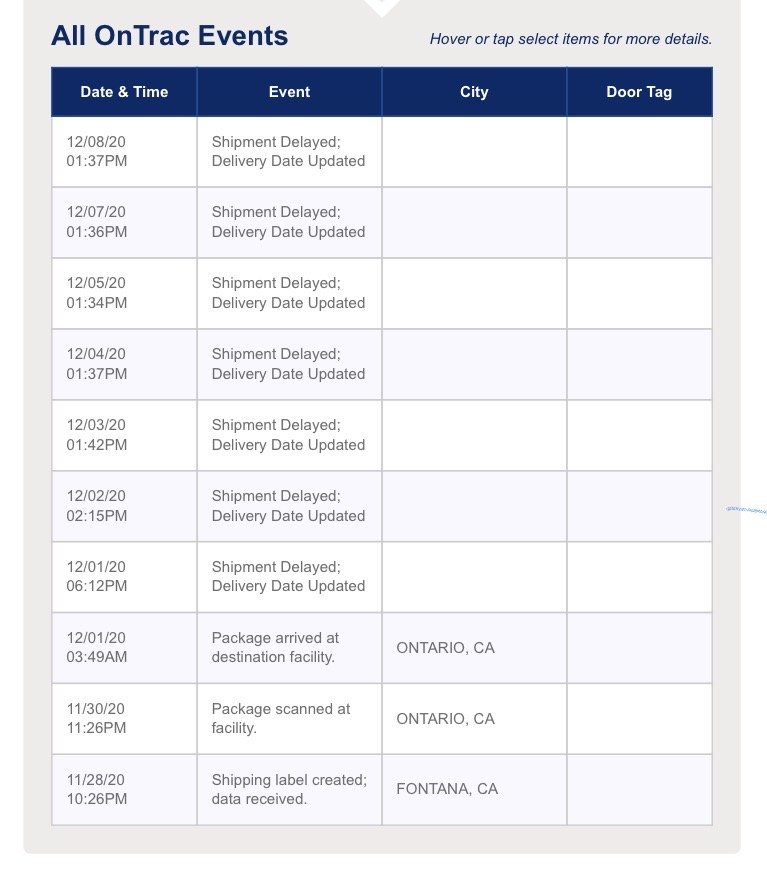This screenshot has height=882, width=767.
Task: Tap the 06:12PM Shipment Delayed event
Action: (x=288, y=577)
